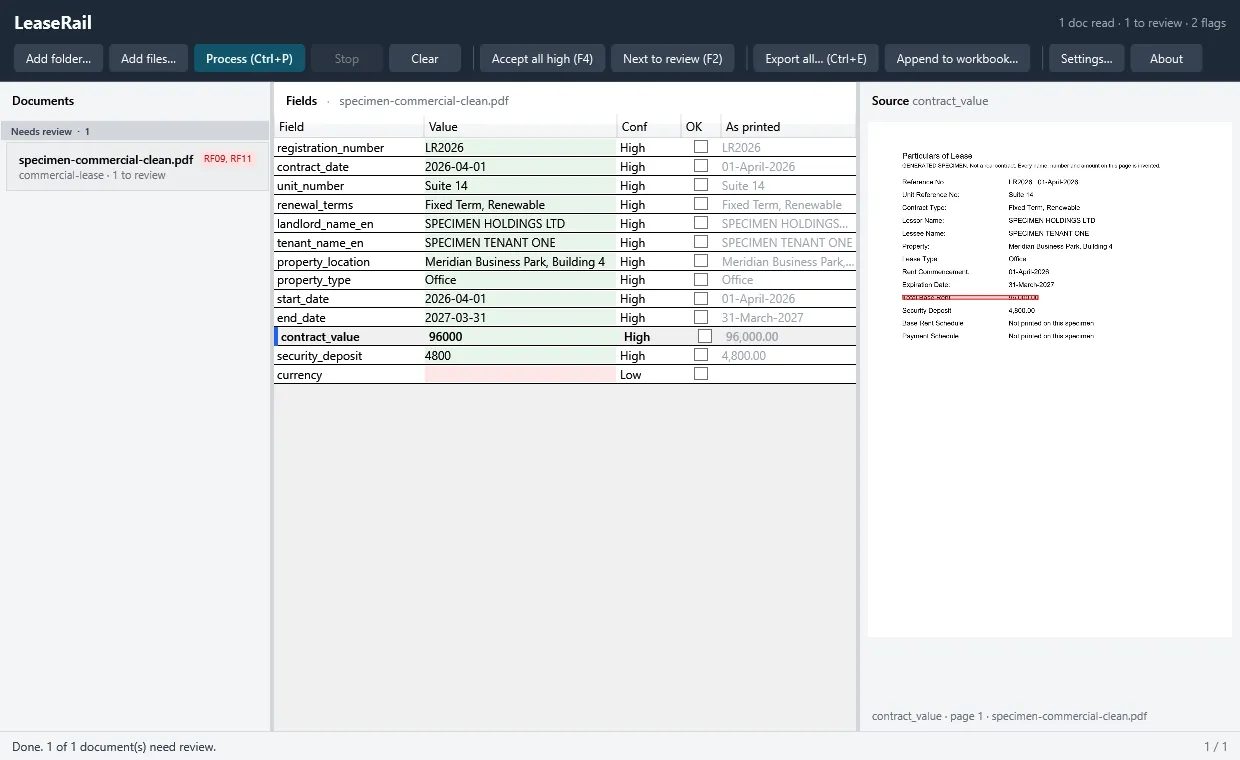Viewport: 1240px width, 760px height.
Task: Click the OK column header
Action: click(x=701, y=127)
